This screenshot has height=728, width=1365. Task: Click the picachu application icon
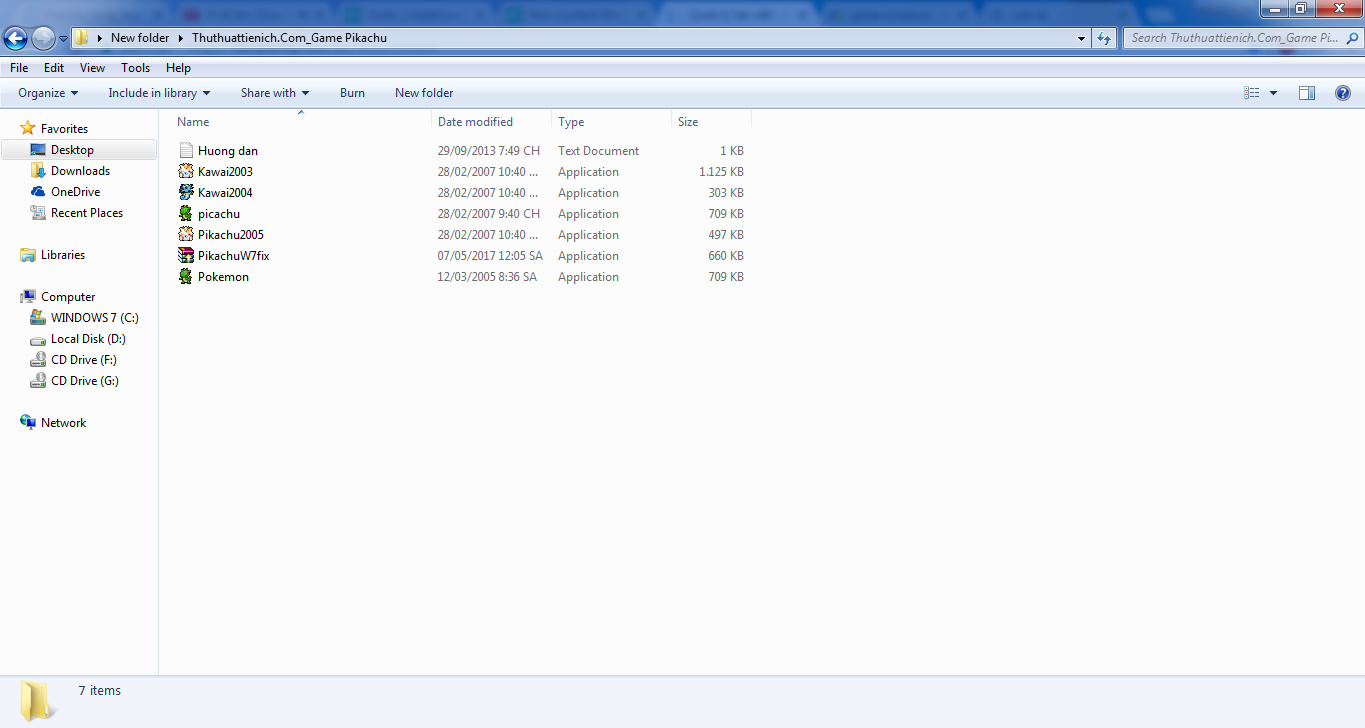(185, 214)
